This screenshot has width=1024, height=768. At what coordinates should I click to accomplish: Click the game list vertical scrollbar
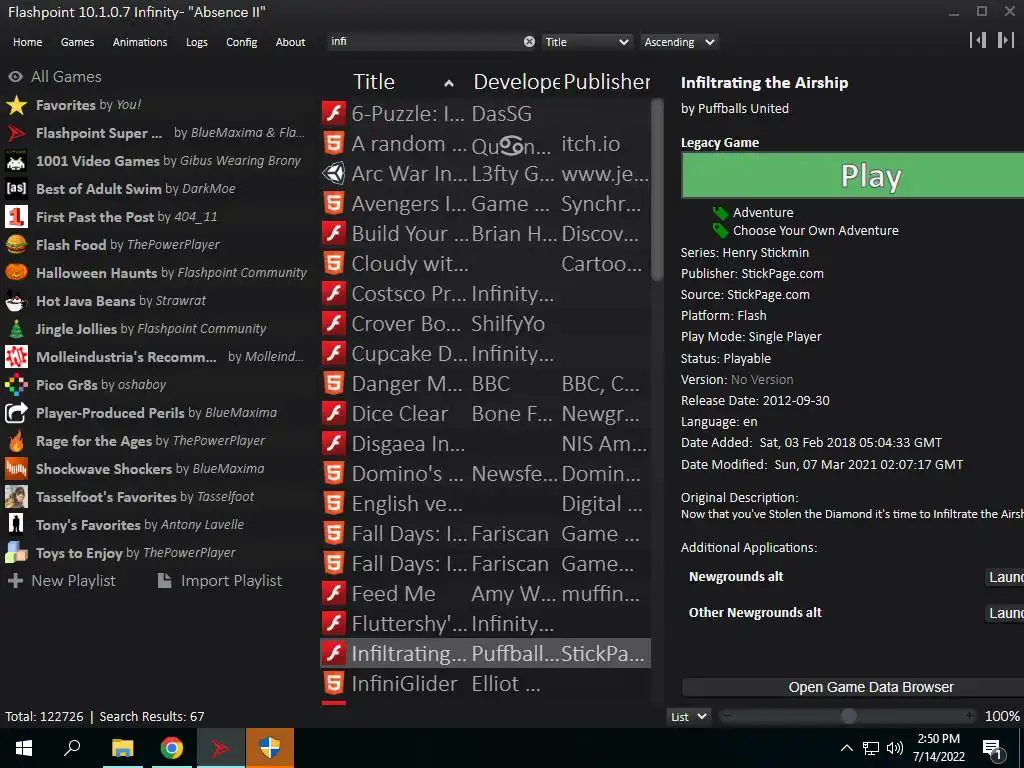[x=657, y=189]
